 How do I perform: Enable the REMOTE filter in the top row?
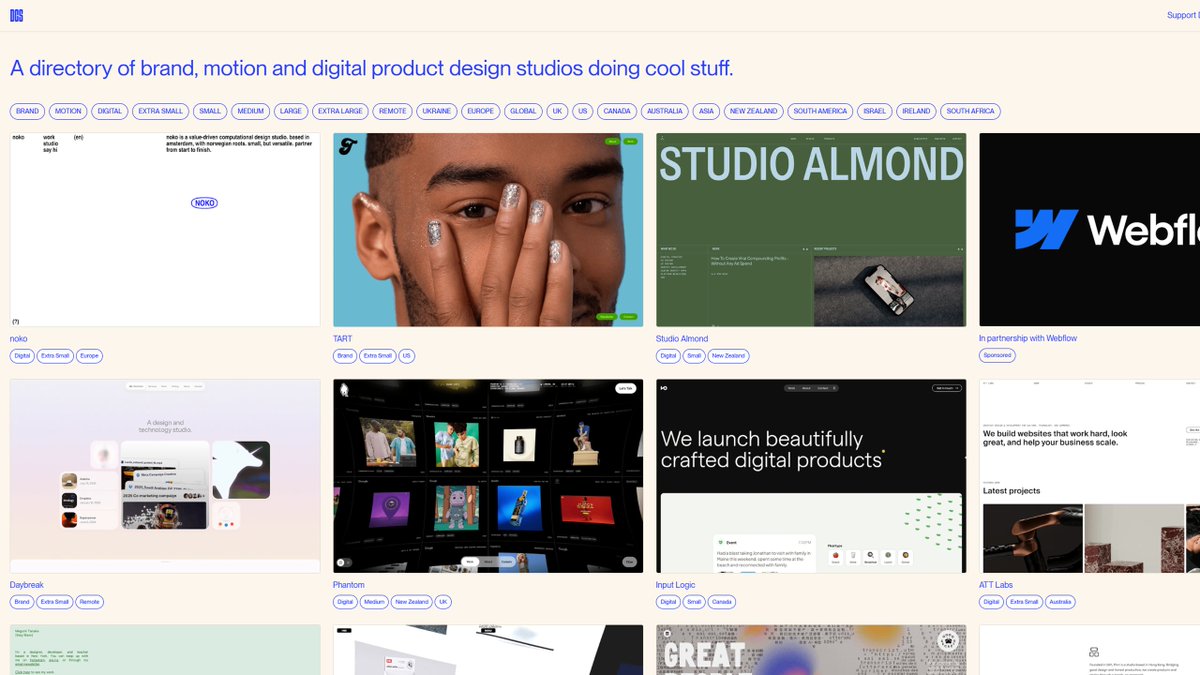pyautogui.click(x=393, y=111)
